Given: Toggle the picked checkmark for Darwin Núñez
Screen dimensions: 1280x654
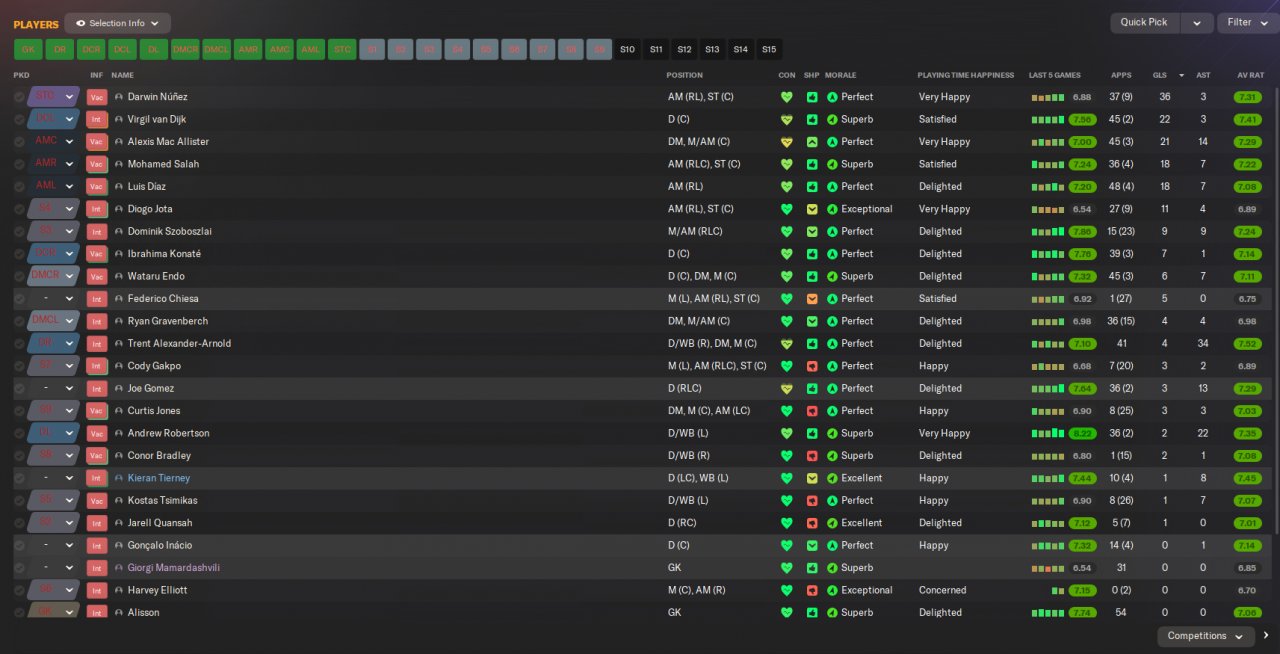Looking at the screenshot, I should (19, 97).
